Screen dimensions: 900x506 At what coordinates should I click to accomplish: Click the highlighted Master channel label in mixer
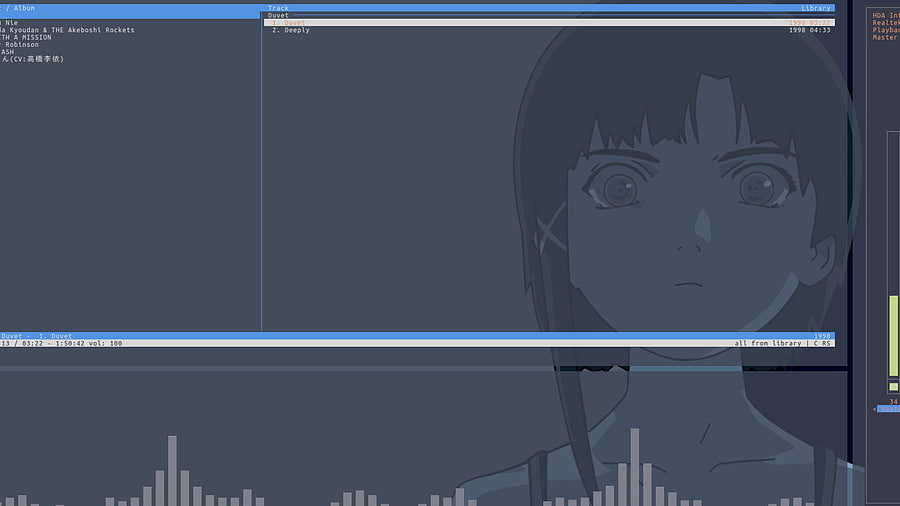click(x=889, y=409)
